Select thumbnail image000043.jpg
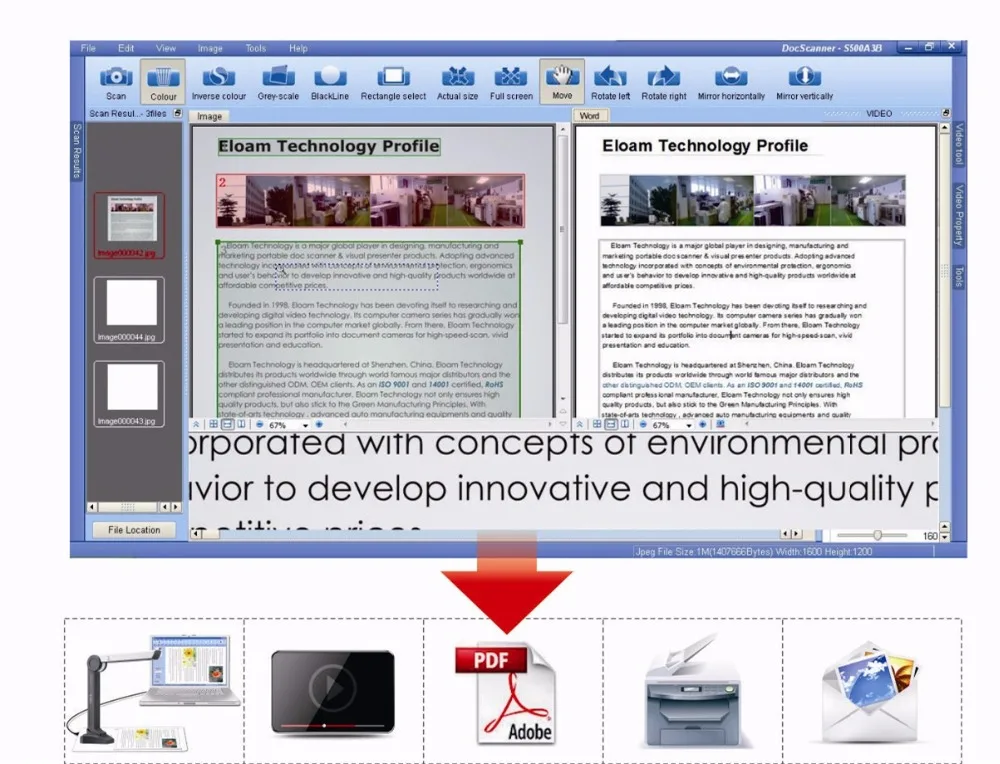This screenshot has width=1000, height=764. click(x=129, y=394)
